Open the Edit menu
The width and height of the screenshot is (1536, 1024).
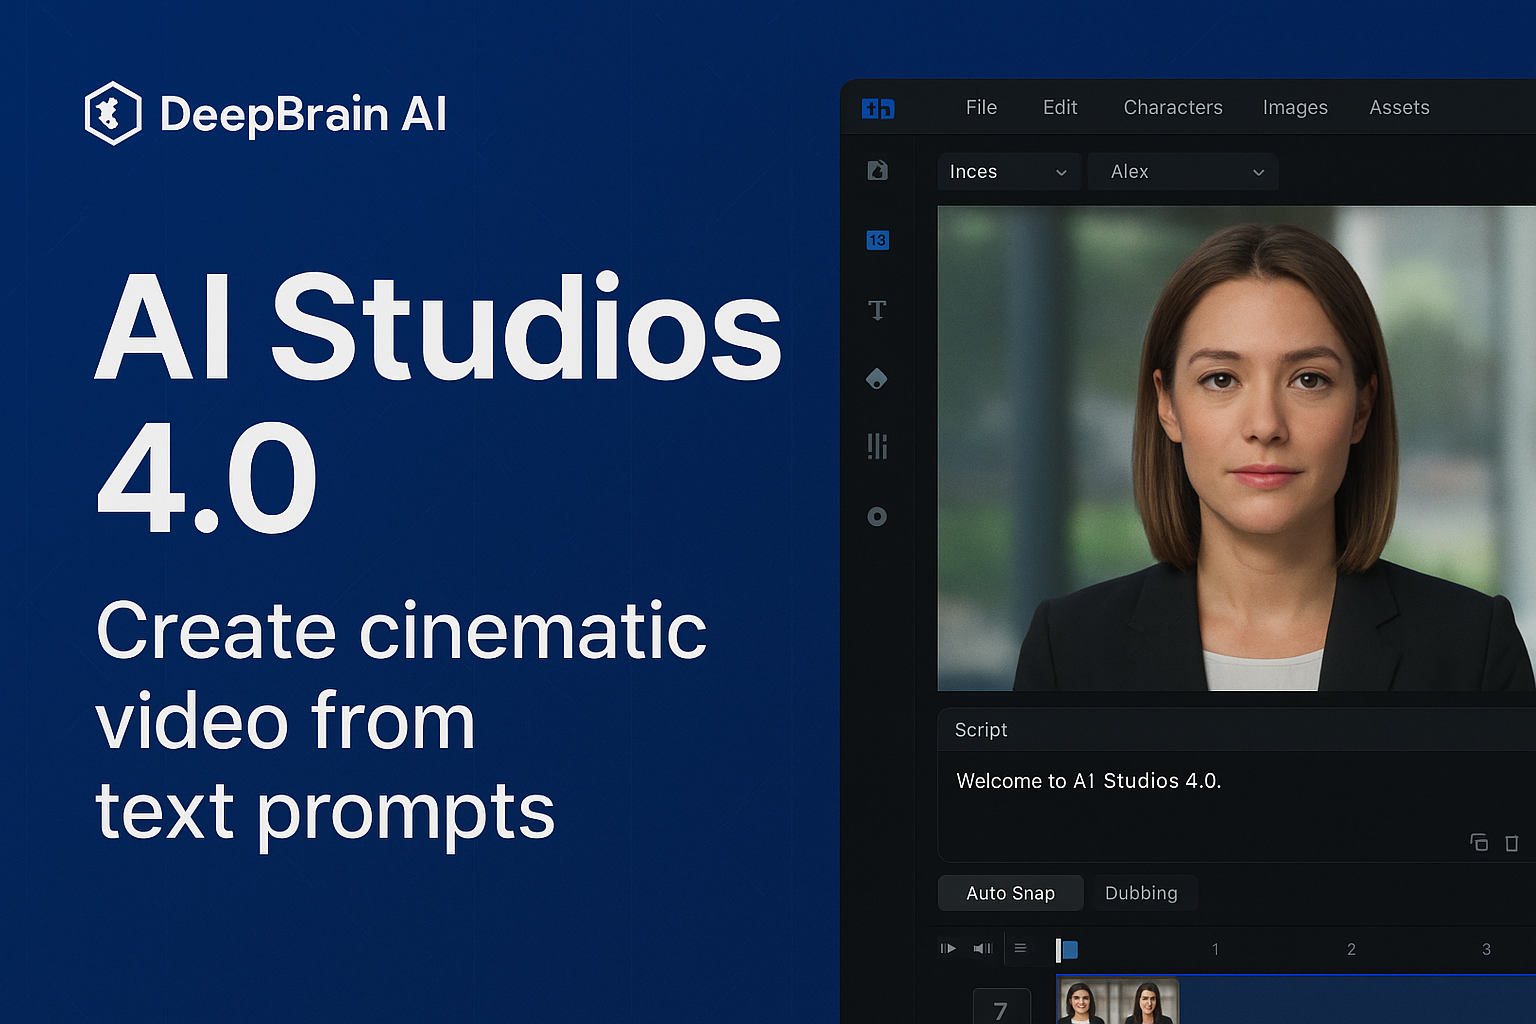1060,107
